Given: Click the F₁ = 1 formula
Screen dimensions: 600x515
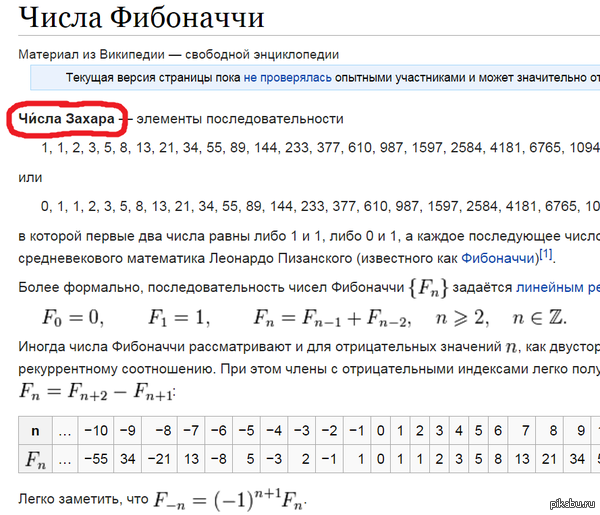Looking at the screenshot, I should tap(179, 318).
